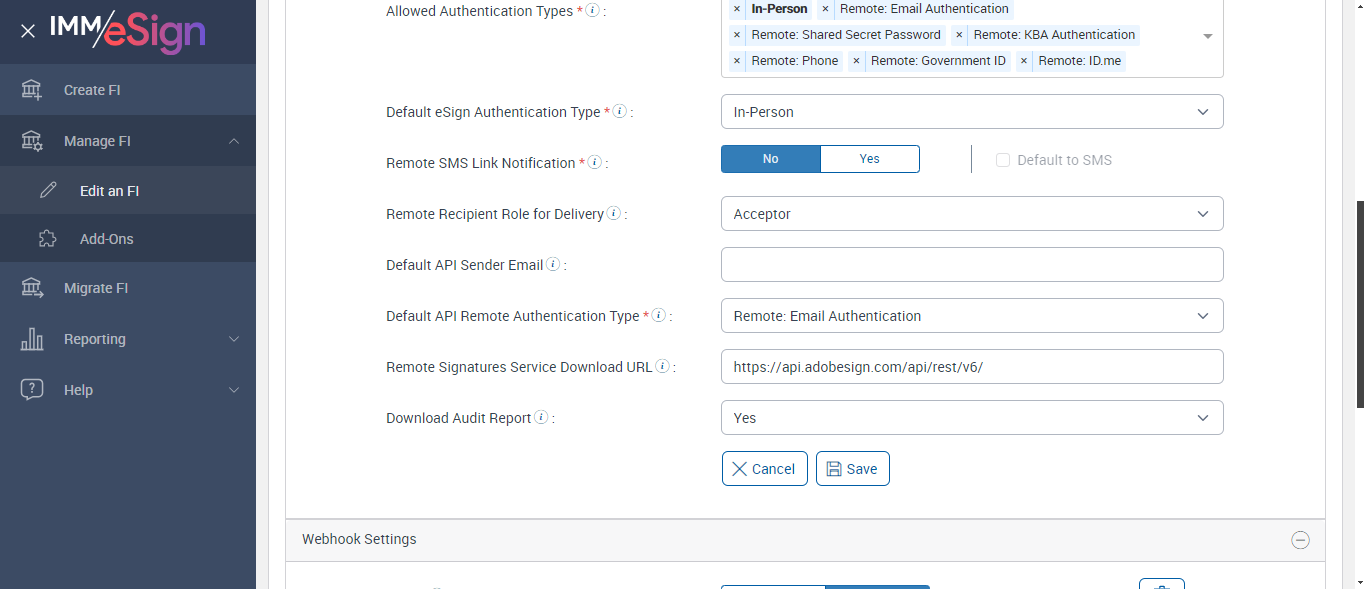Screen dimensions: 1366x589
Task: Click the Create FI bank icon
Action: point(32,90)
